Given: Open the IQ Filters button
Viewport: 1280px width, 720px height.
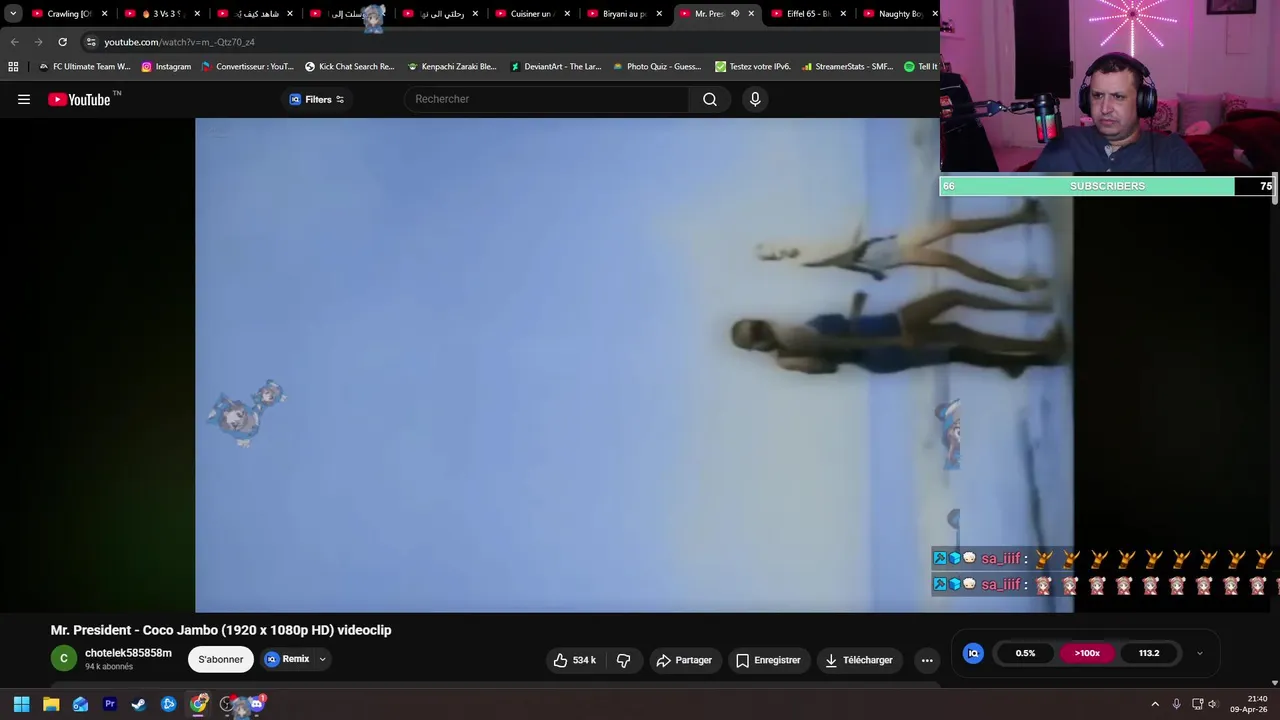Looking at the screenshot, I should [x=316, y=99].
